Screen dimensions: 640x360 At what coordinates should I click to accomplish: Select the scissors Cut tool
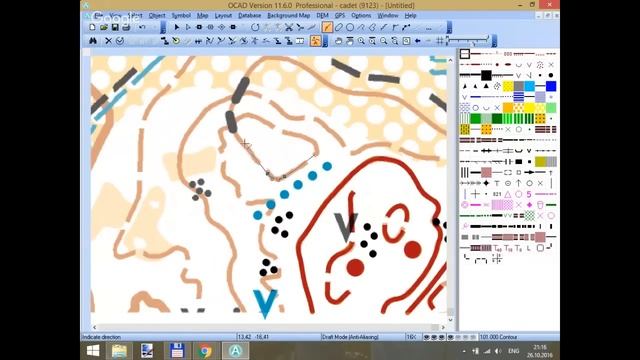(x=289, y=27)
